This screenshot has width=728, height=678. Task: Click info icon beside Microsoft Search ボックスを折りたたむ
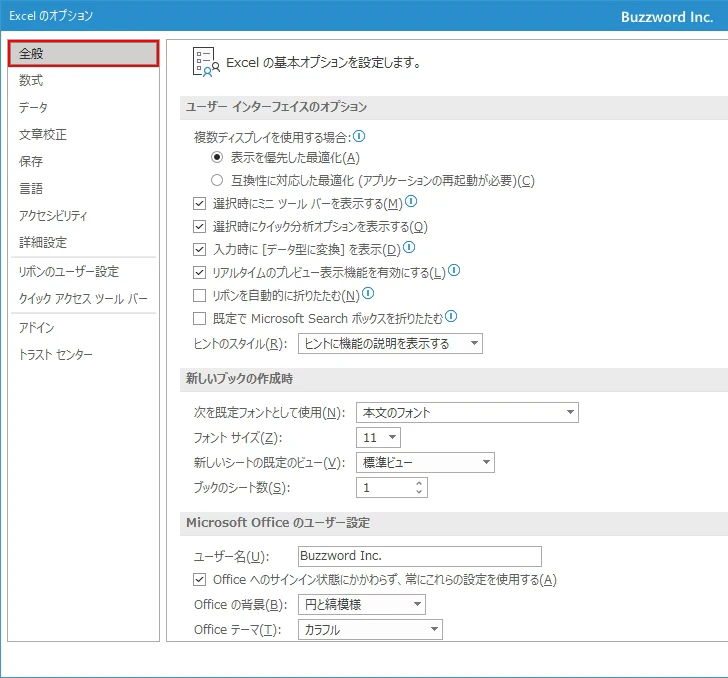(451, 317)
